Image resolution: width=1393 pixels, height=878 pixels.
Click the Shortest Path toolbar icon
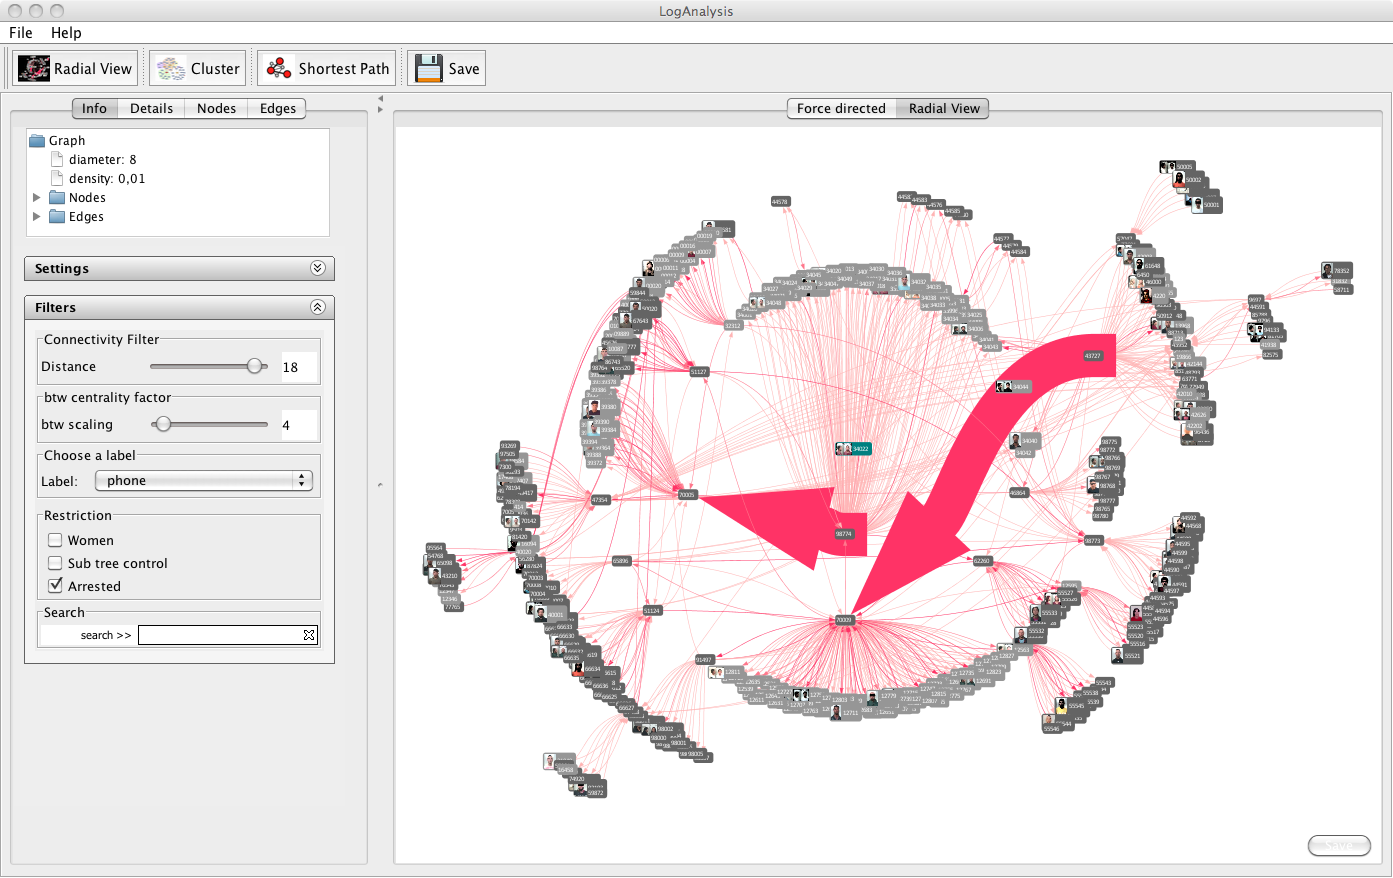(x=279, y=68)
